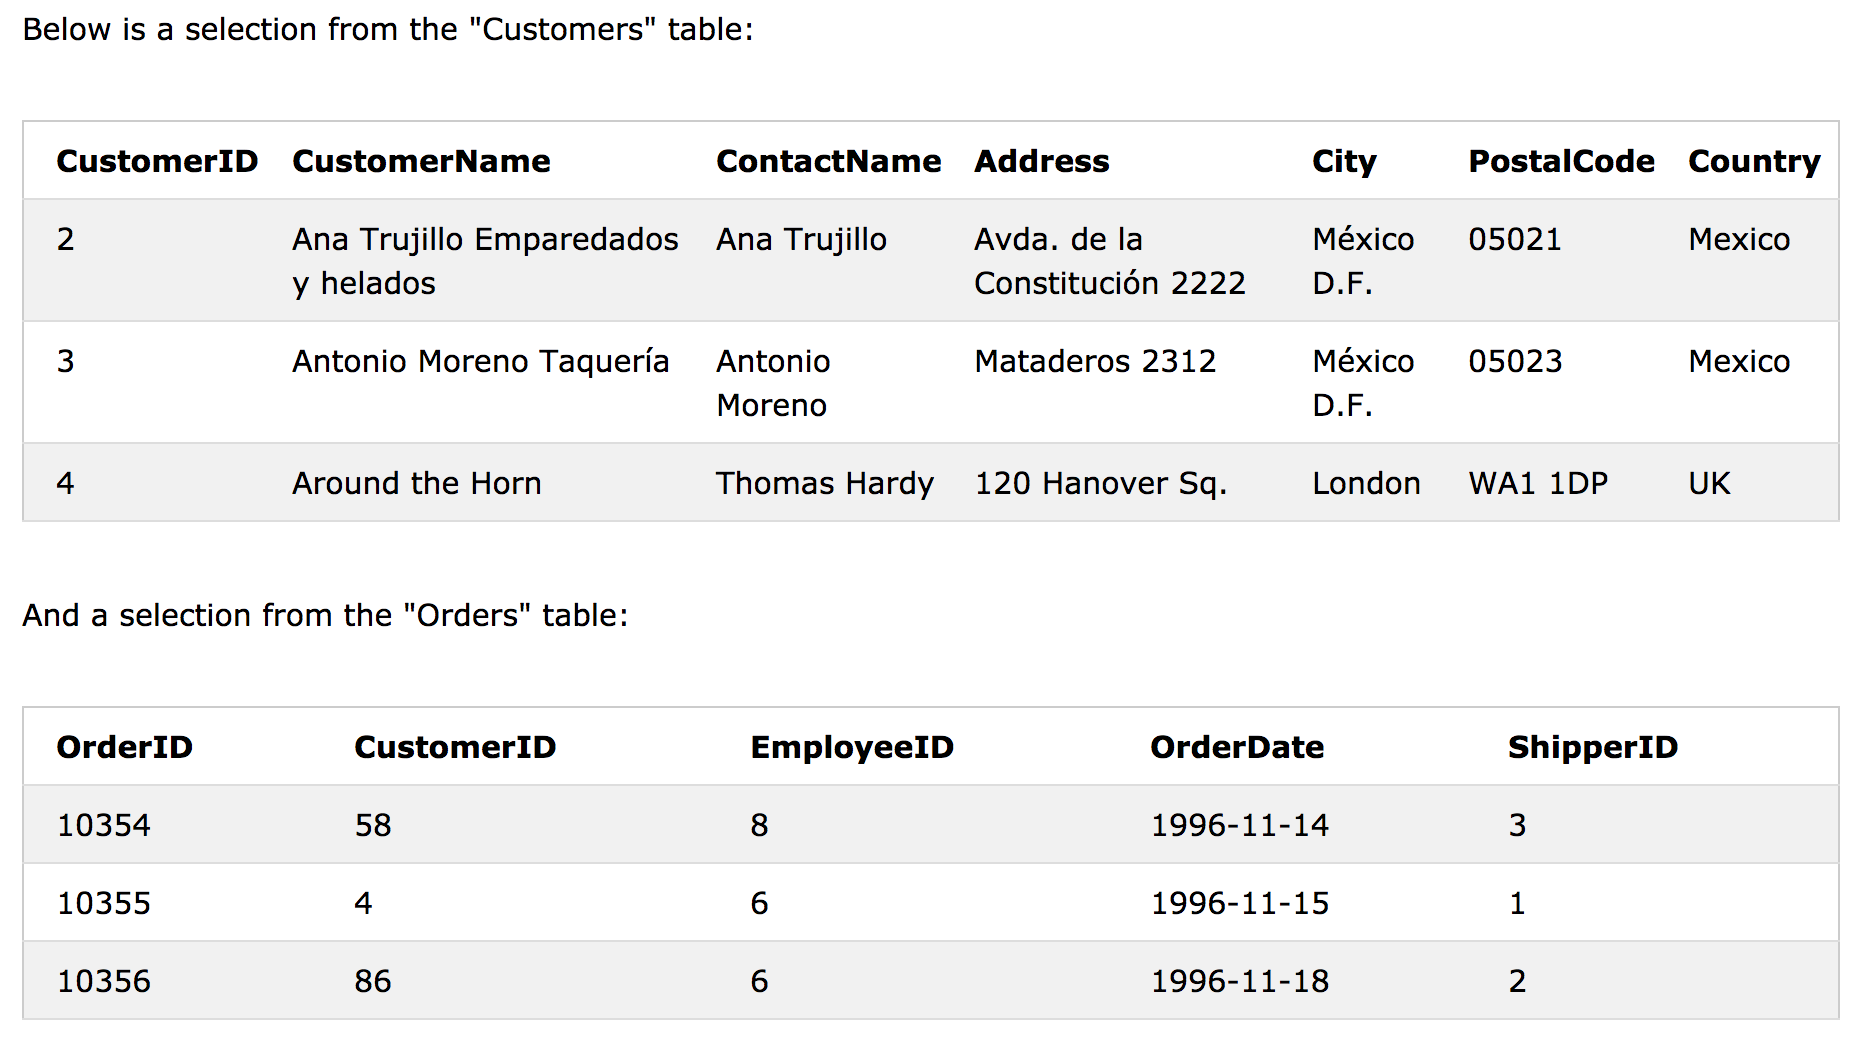Select order ID 10355
The width and height of the screenshot is (1858, 1050).
[103, 903]
